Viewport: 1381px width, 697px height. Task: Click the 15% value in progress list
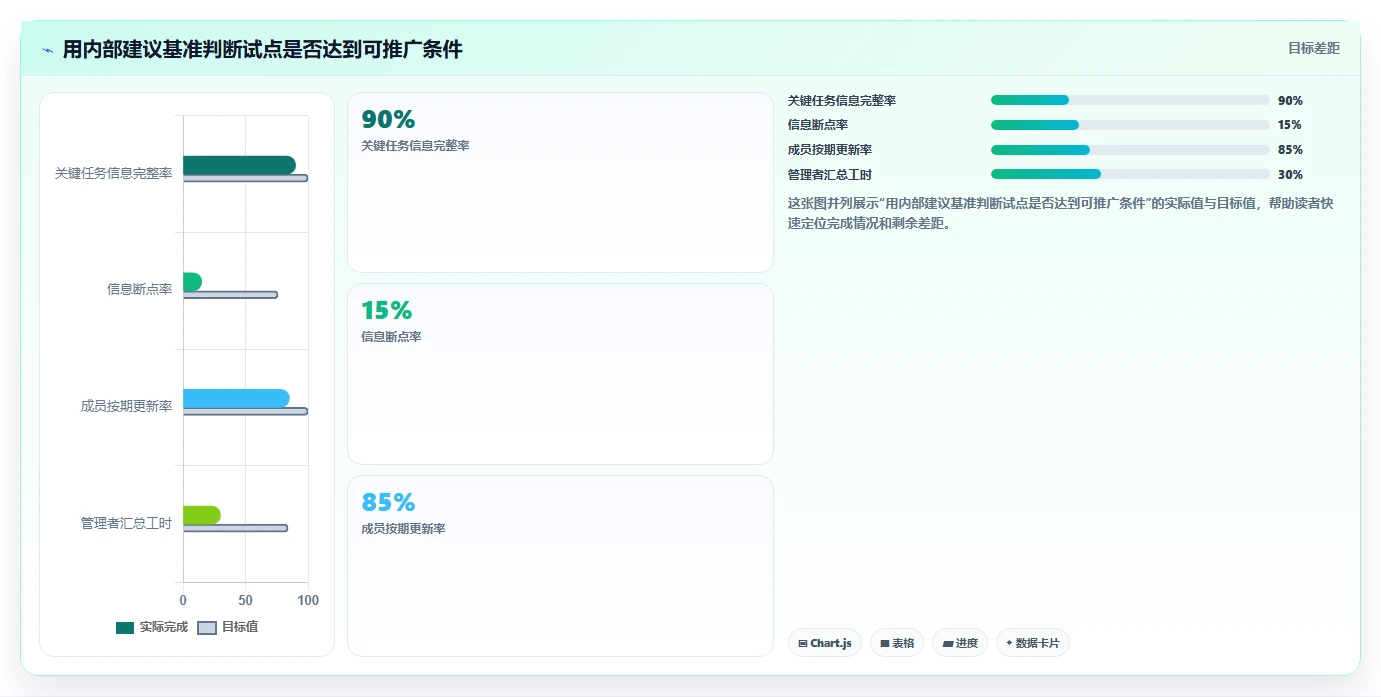pos(1290,125)
